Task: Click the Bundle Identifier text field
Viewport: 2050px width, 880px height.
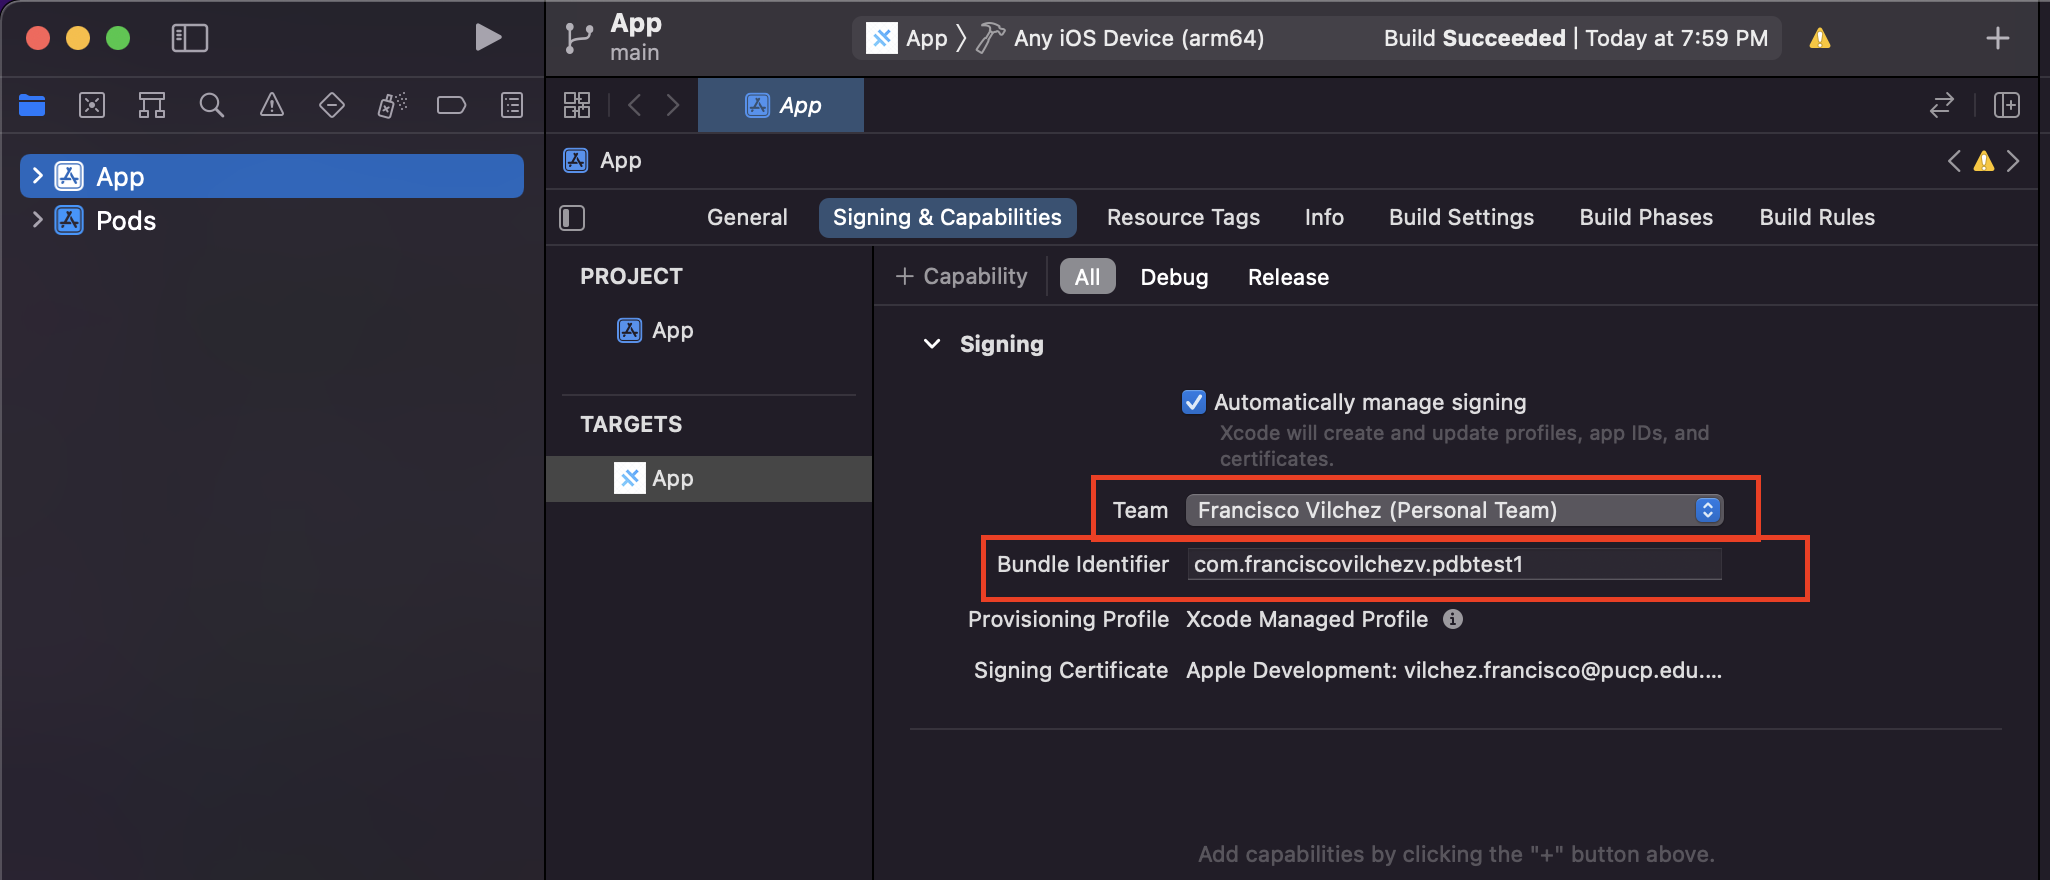Action: pyautogui.click(x=1454, y=565)
